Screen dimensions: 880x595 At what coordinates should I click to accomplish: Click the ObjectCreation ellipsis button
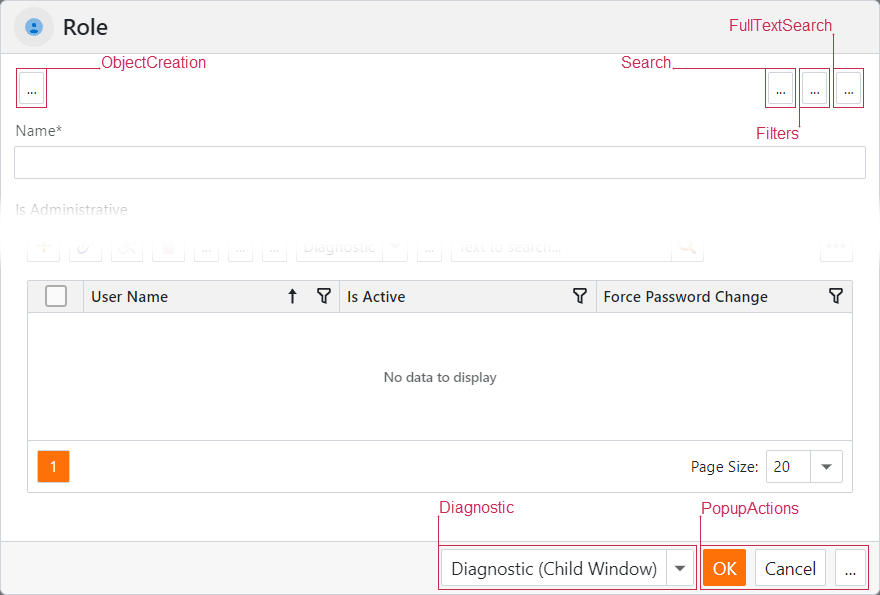click(x=31, y=88)
